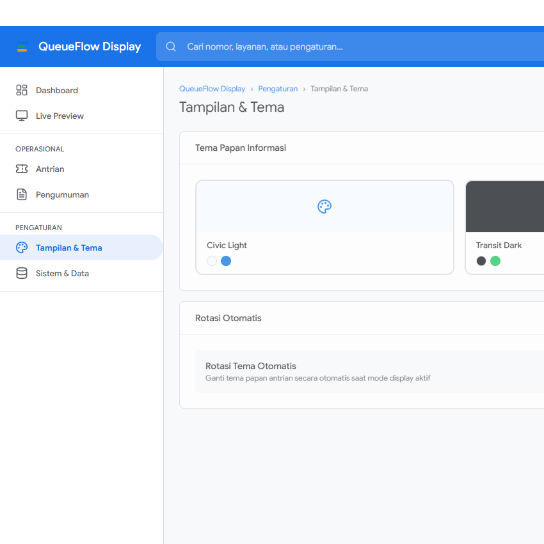
Task: Click the Pengumuman document icon
Action: tap(22, 194)
